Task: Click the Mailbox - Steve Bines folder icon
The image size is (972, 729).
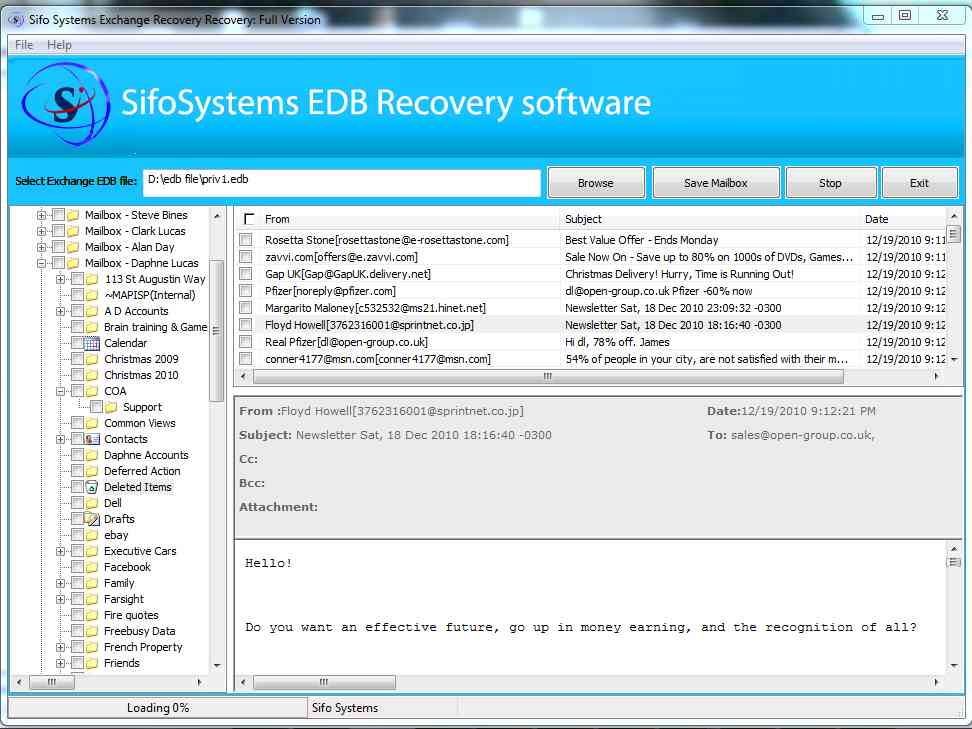Action: pos(73,215)
